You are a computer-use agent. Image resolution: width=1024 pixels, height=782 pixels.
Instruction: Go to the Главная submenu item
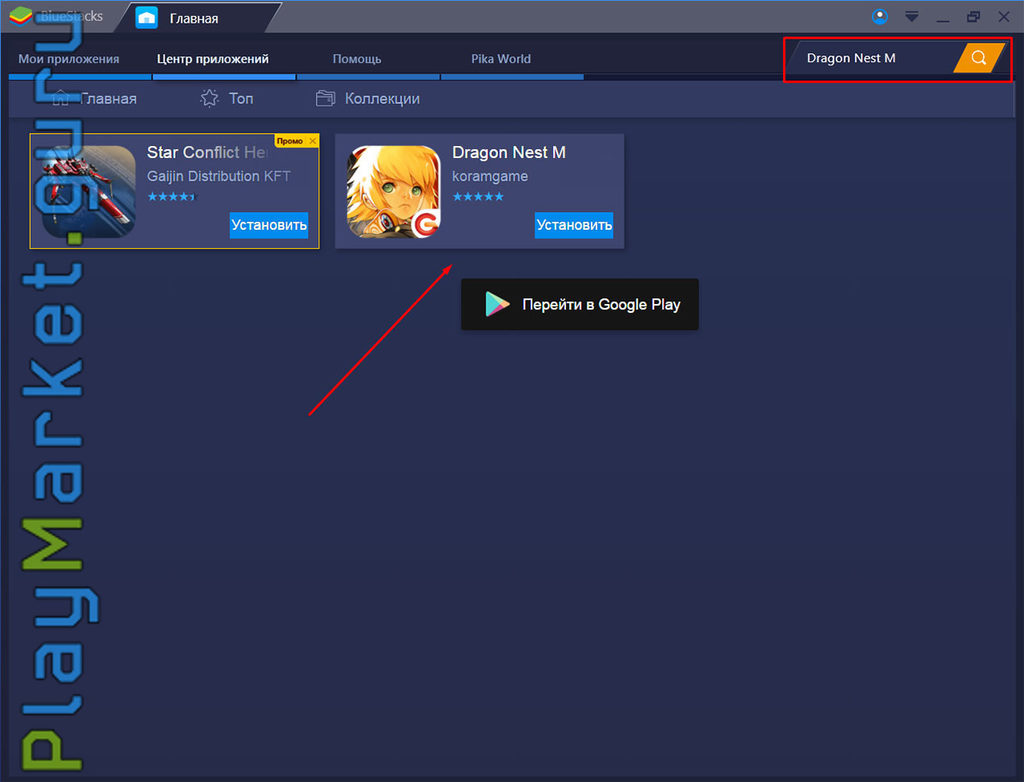click(95, 99)
